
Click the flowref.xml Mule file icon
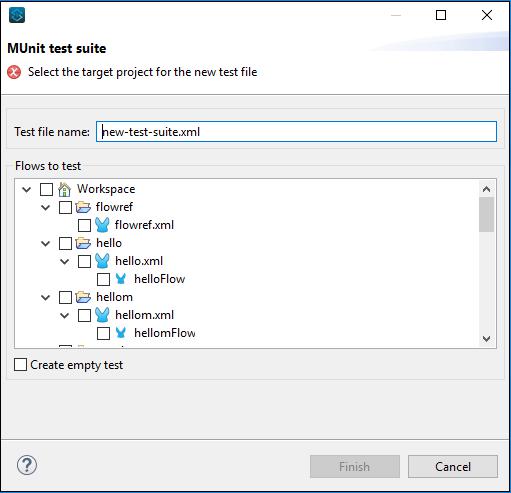102,225
